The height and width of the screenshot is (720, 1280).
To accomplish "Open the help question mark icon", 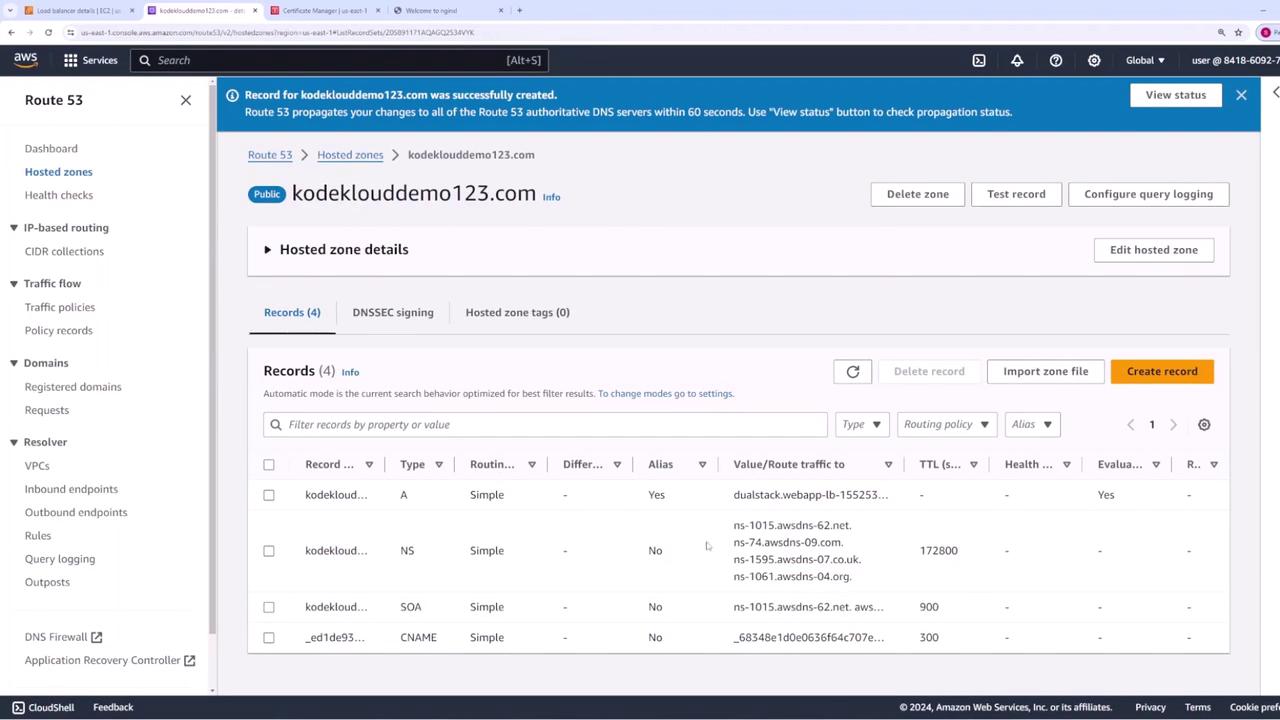I will [1055, 60].
